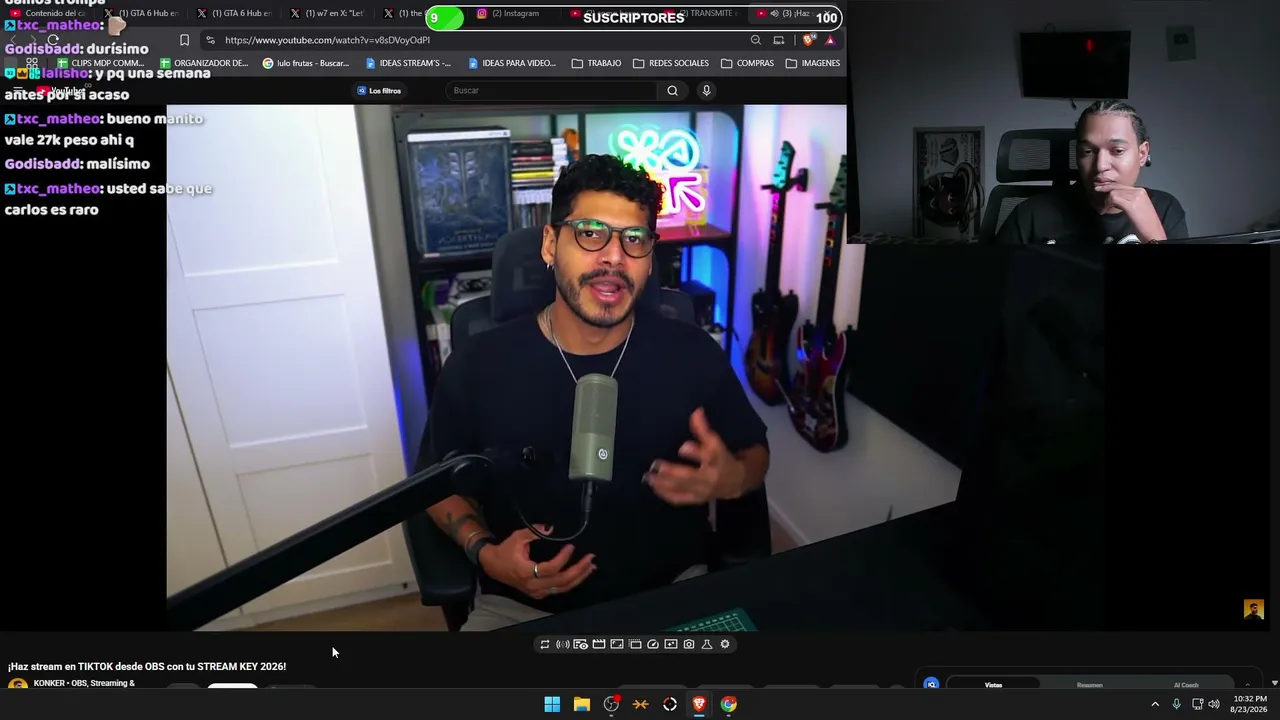Click the sound waves icon in the video toolbar
Viewport: 1280px width, 720px height.
pos(563,645)
